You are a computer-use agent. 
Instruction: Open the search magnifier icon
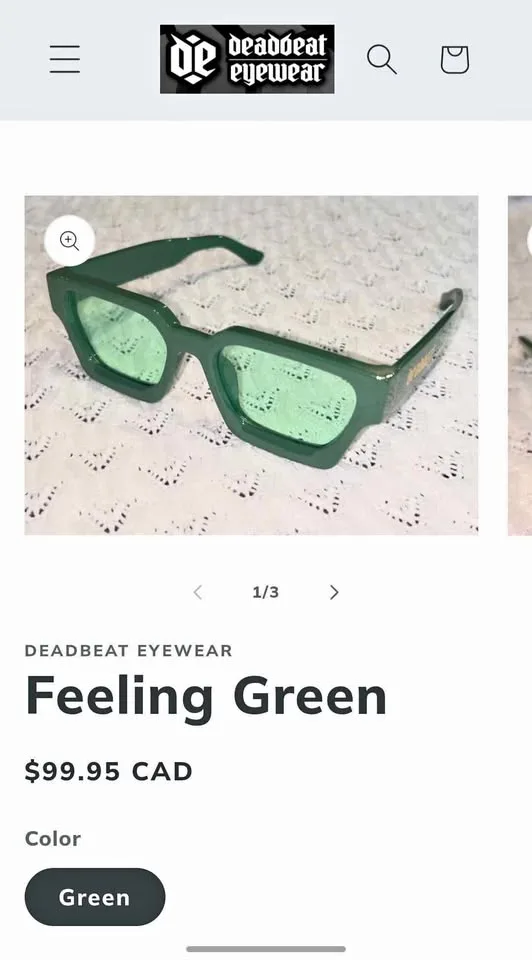(381, 59)
